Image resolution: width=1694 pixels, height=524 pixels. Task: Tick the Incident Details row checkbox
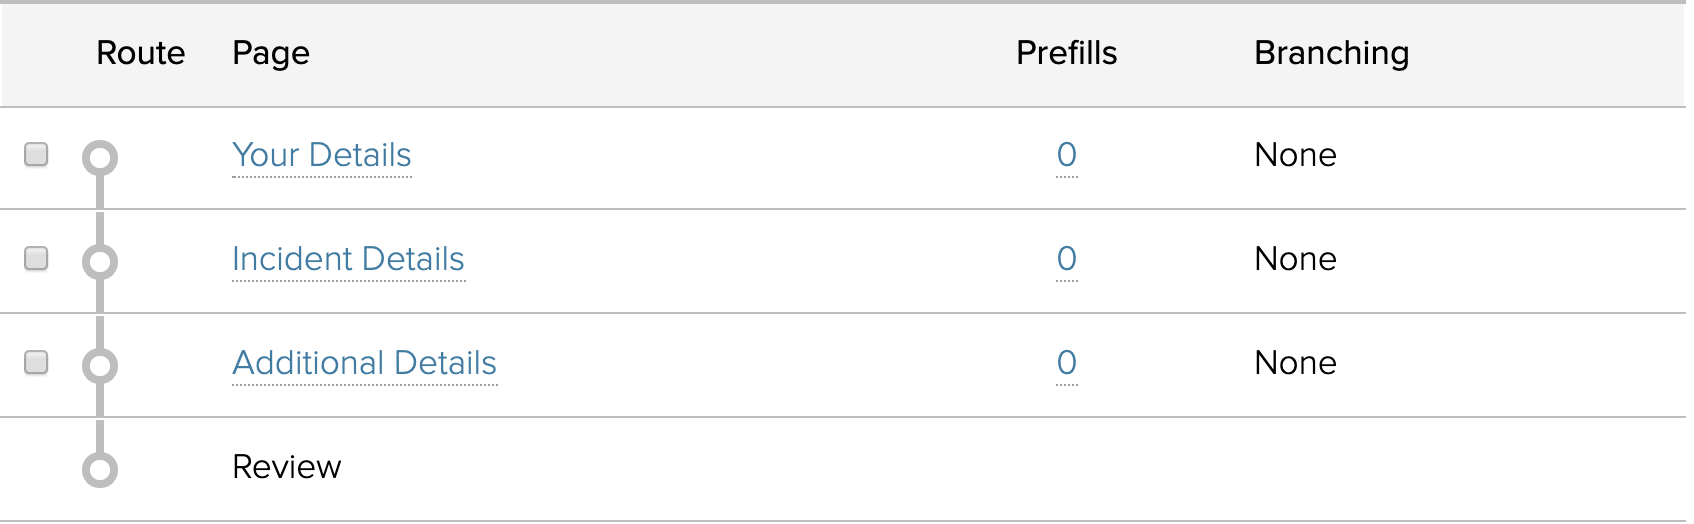(x=36, y=259)
